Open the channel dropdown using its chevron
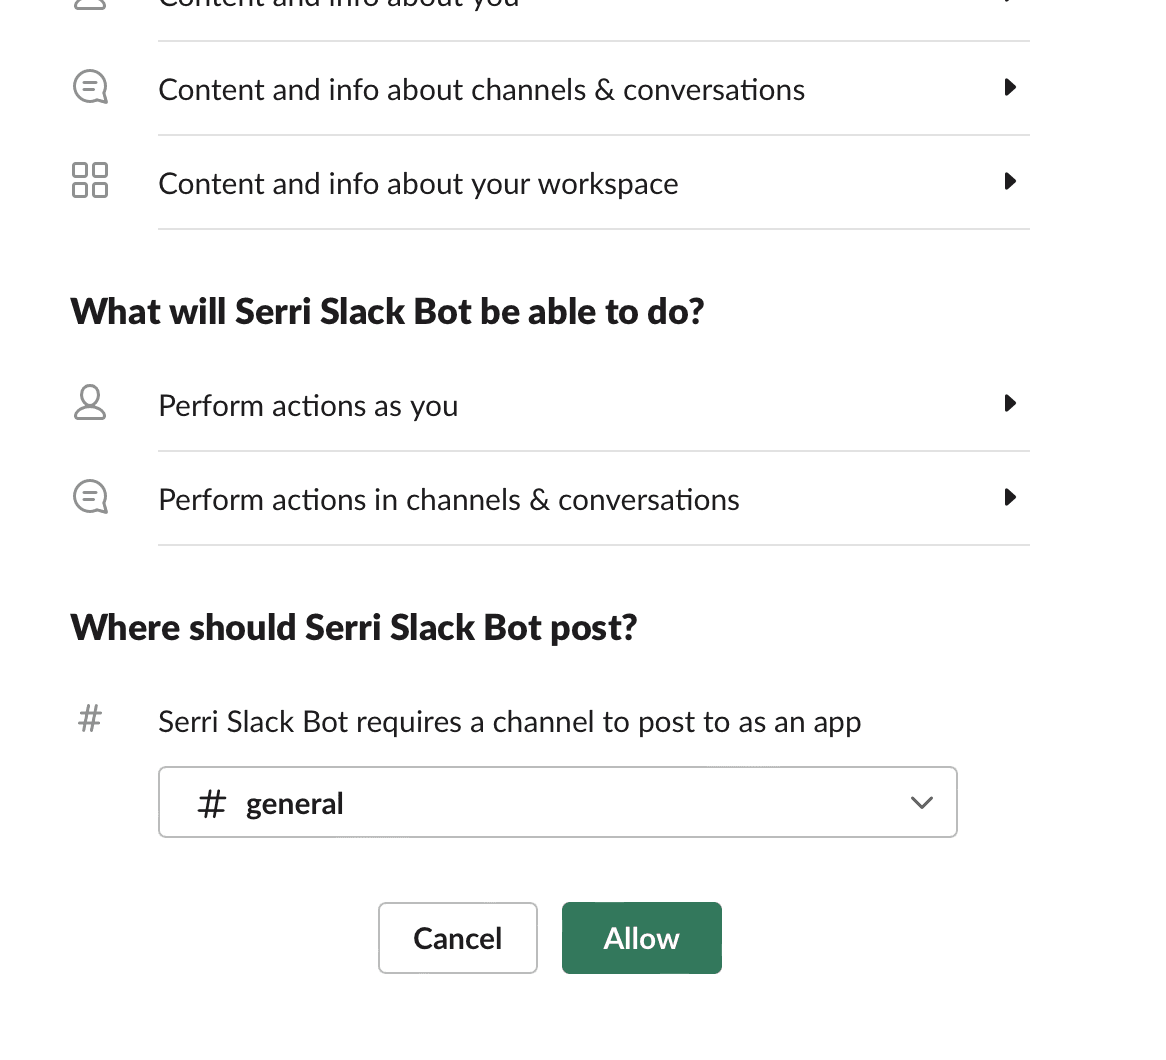Viewport: 1166px width, 1060px height. pos(921,802)
